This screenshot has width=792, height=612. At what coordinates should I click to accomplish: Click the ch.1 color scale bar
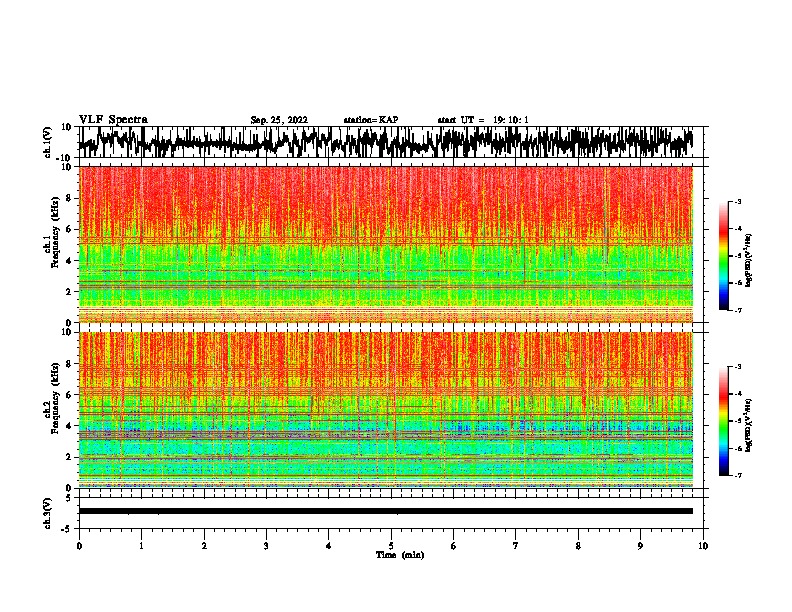click(723, 256)
